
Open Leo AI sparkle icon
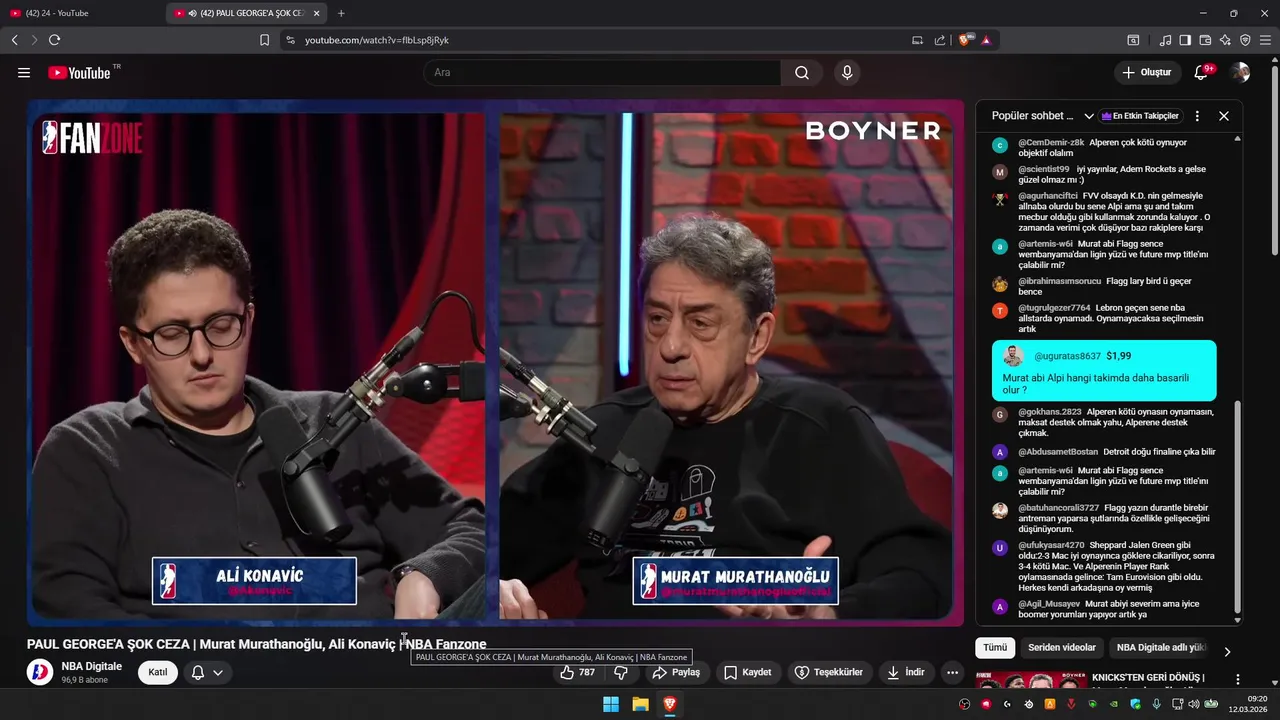point(1225,40)
